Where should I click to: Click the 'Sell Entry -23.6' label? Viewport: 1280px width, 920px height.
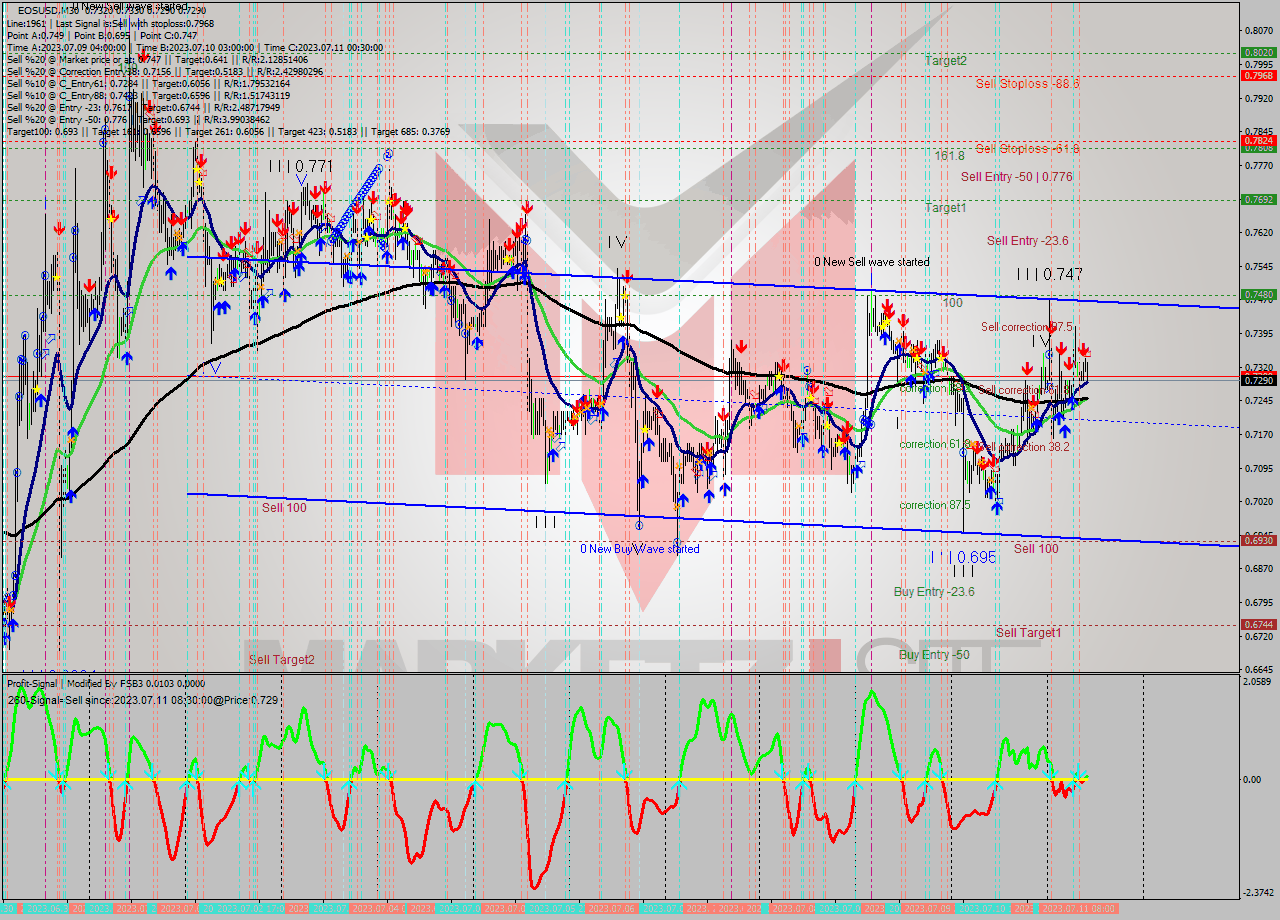click(1027, 241)
